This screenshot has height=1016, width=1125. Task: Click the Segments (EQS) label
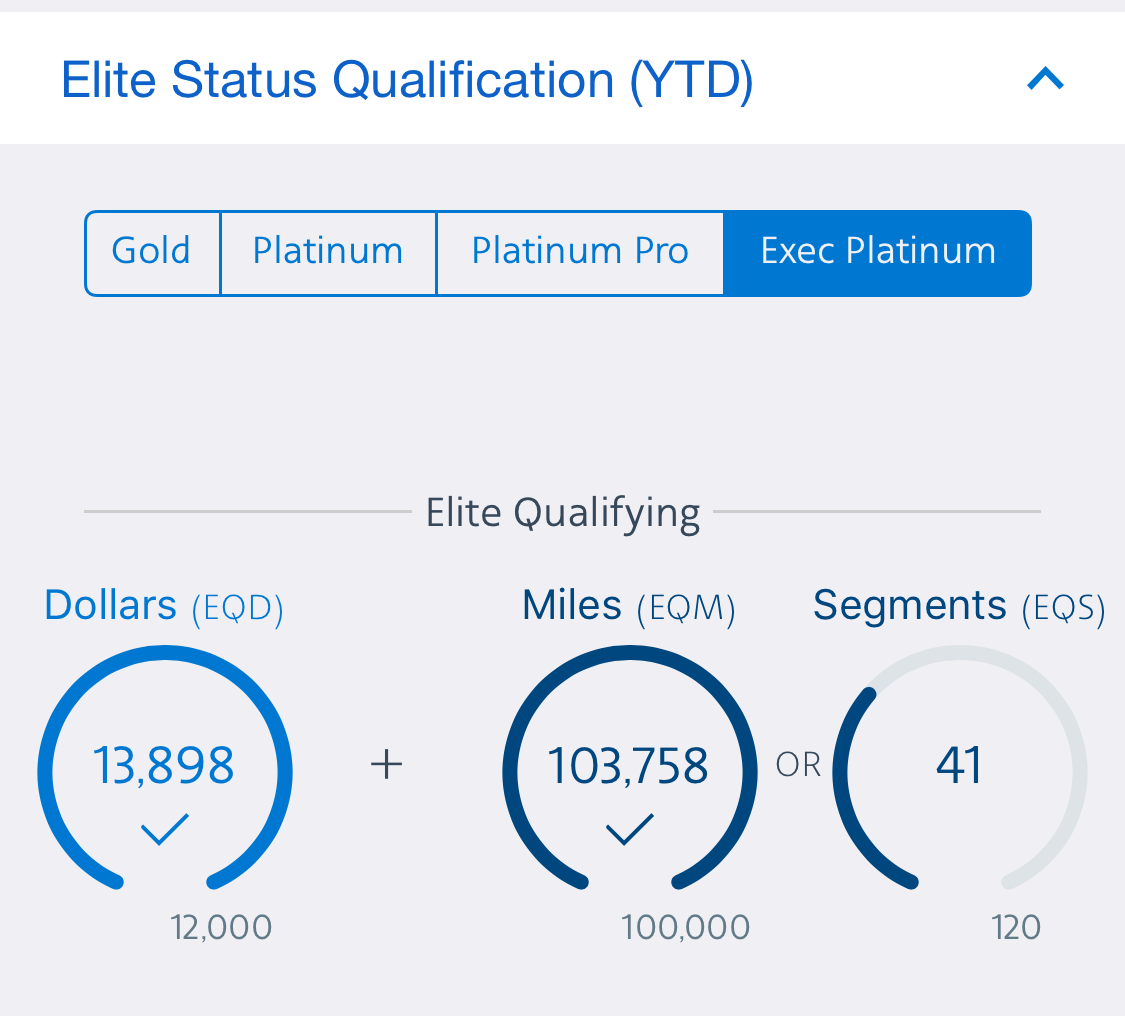tap(958, 606)
